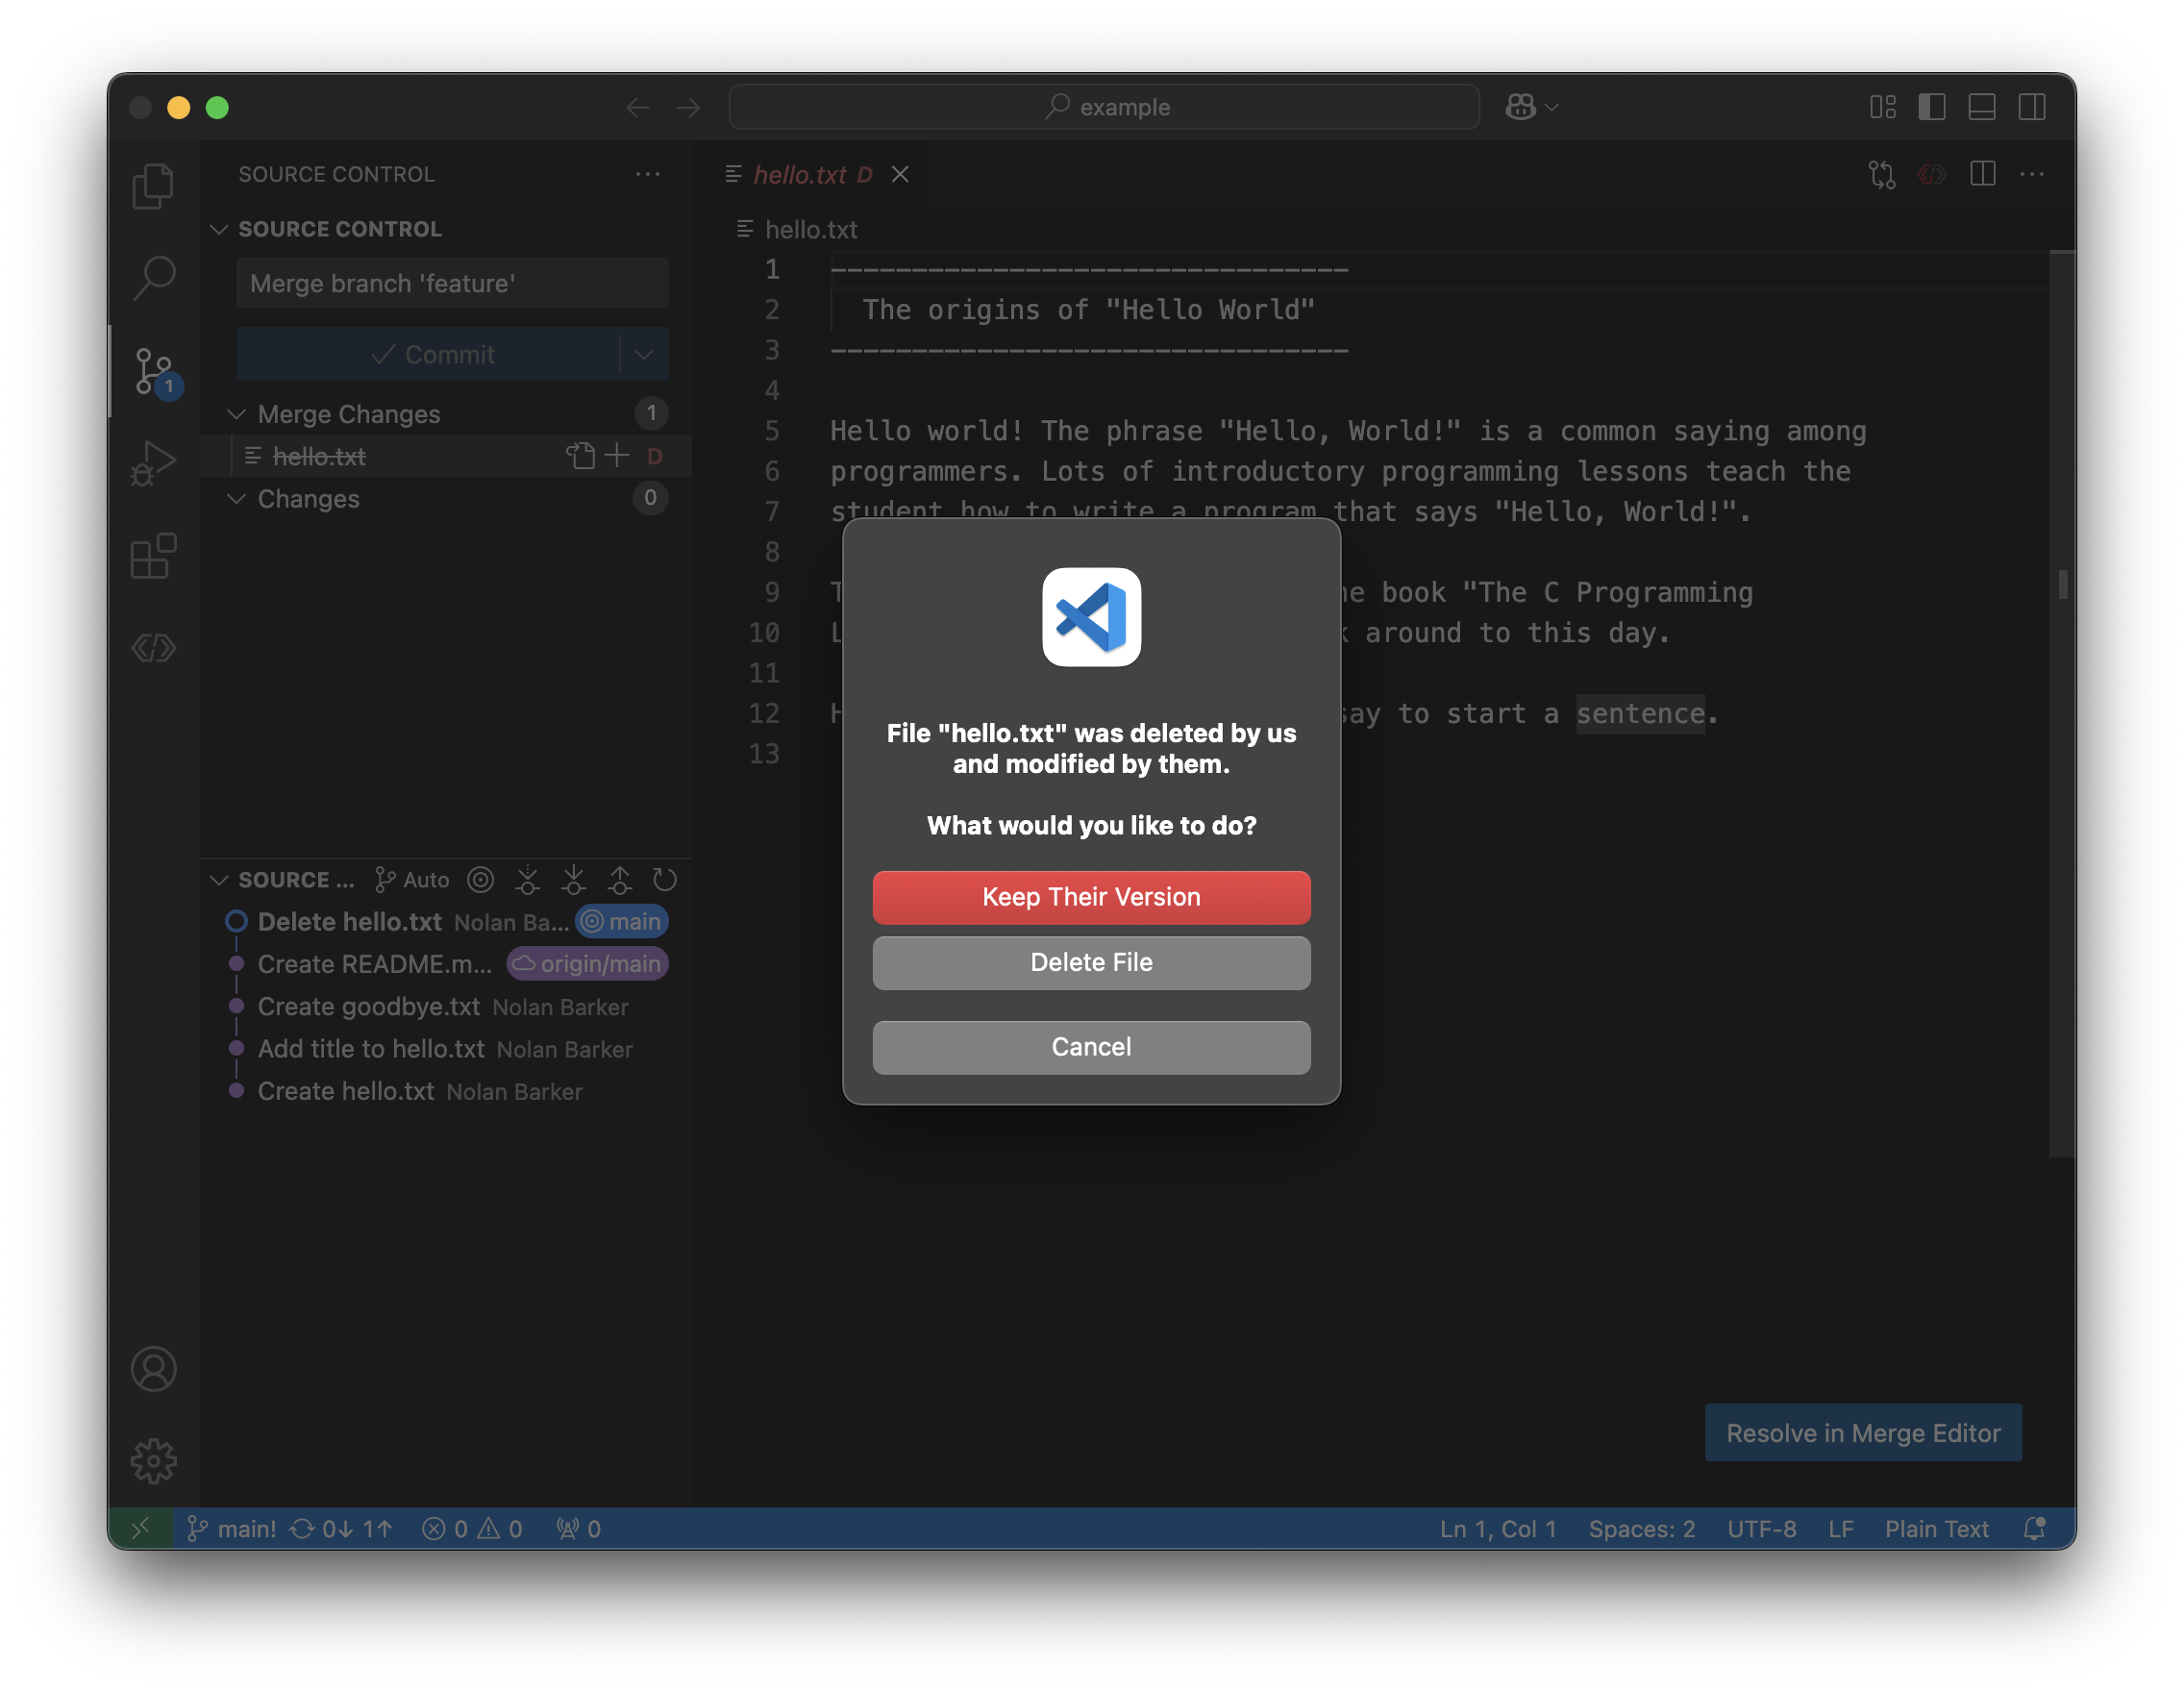Synchronize changes 0↓ 1↑ in status bar

click(341, 1528)
